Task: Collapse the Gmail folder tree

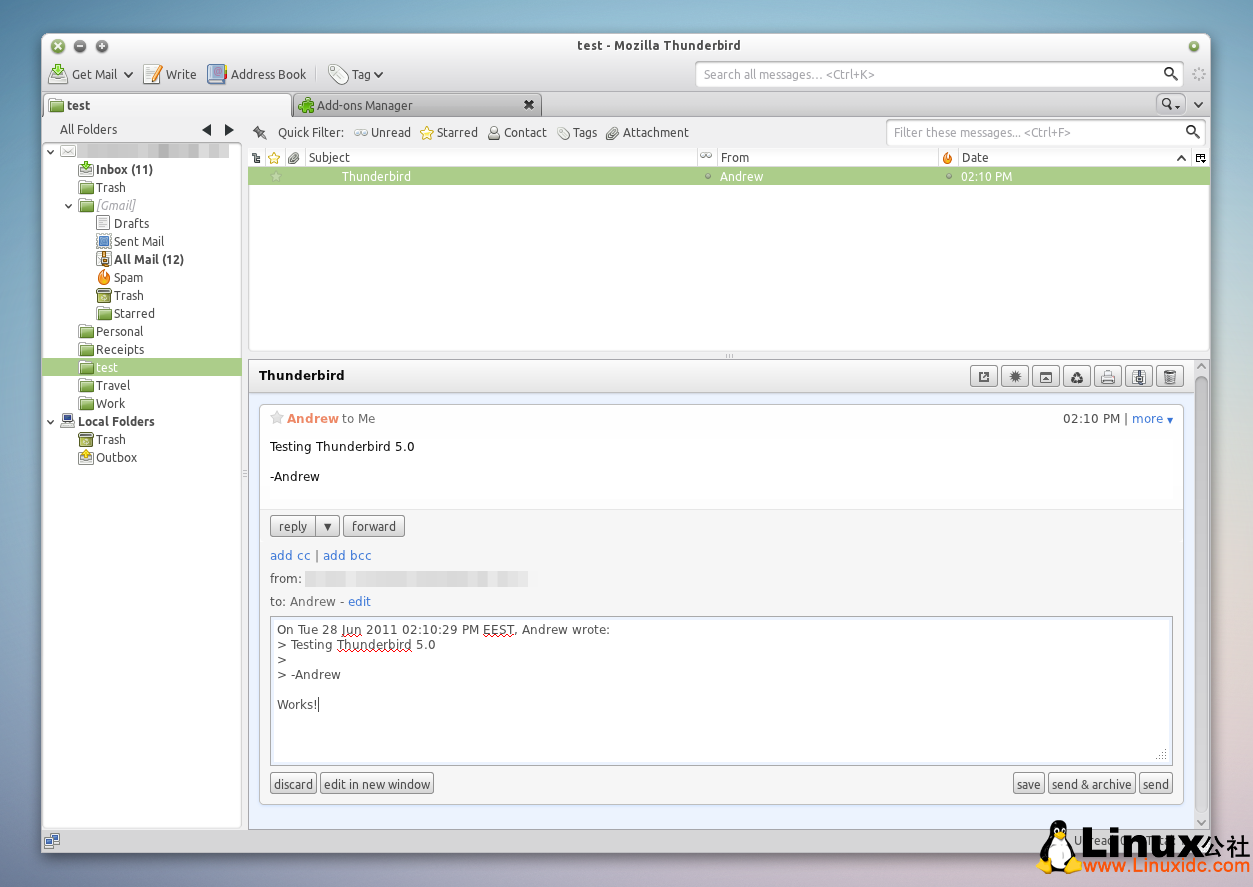Action: (x=68, y=205)
